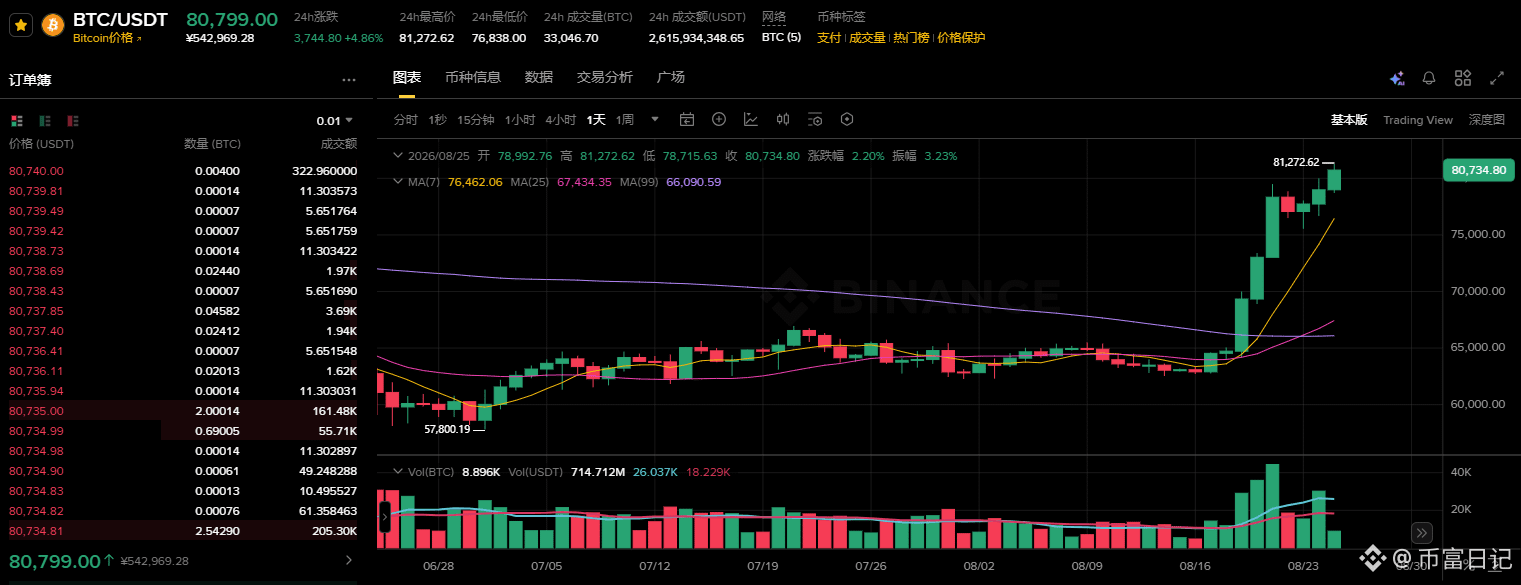1521x585 pixels.
Task: Select the 分时 chart interval
Action: coord(405,120)
